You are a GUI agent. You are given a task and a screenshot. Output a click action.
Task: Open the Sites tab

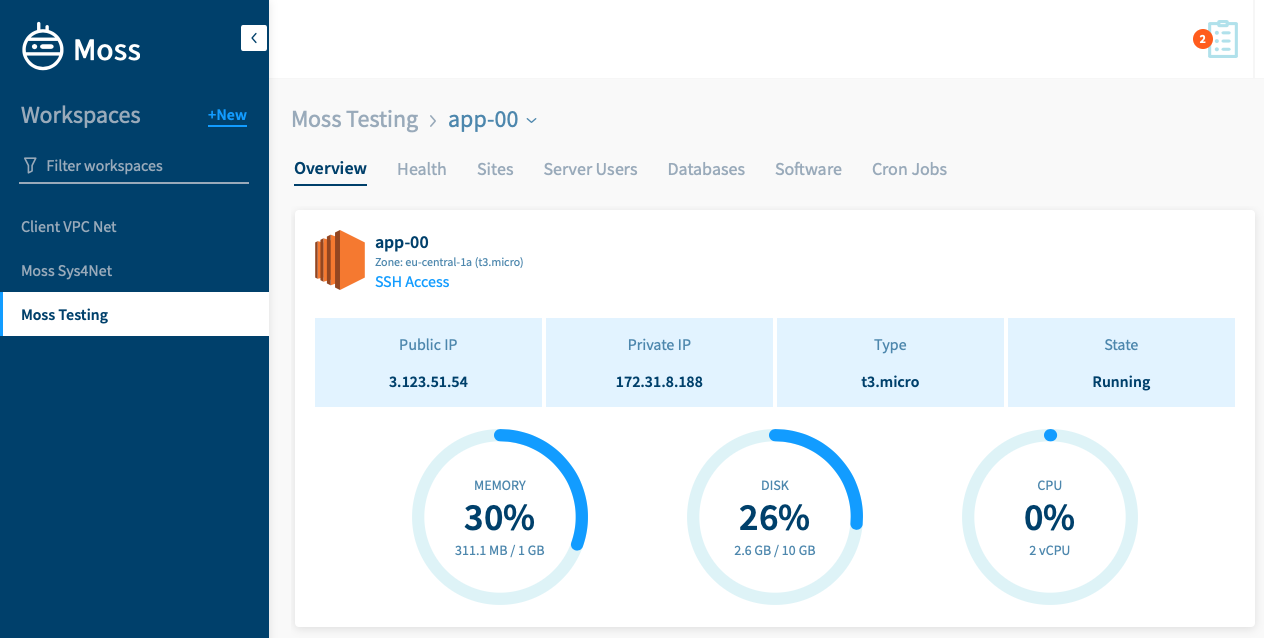(495, 169)
